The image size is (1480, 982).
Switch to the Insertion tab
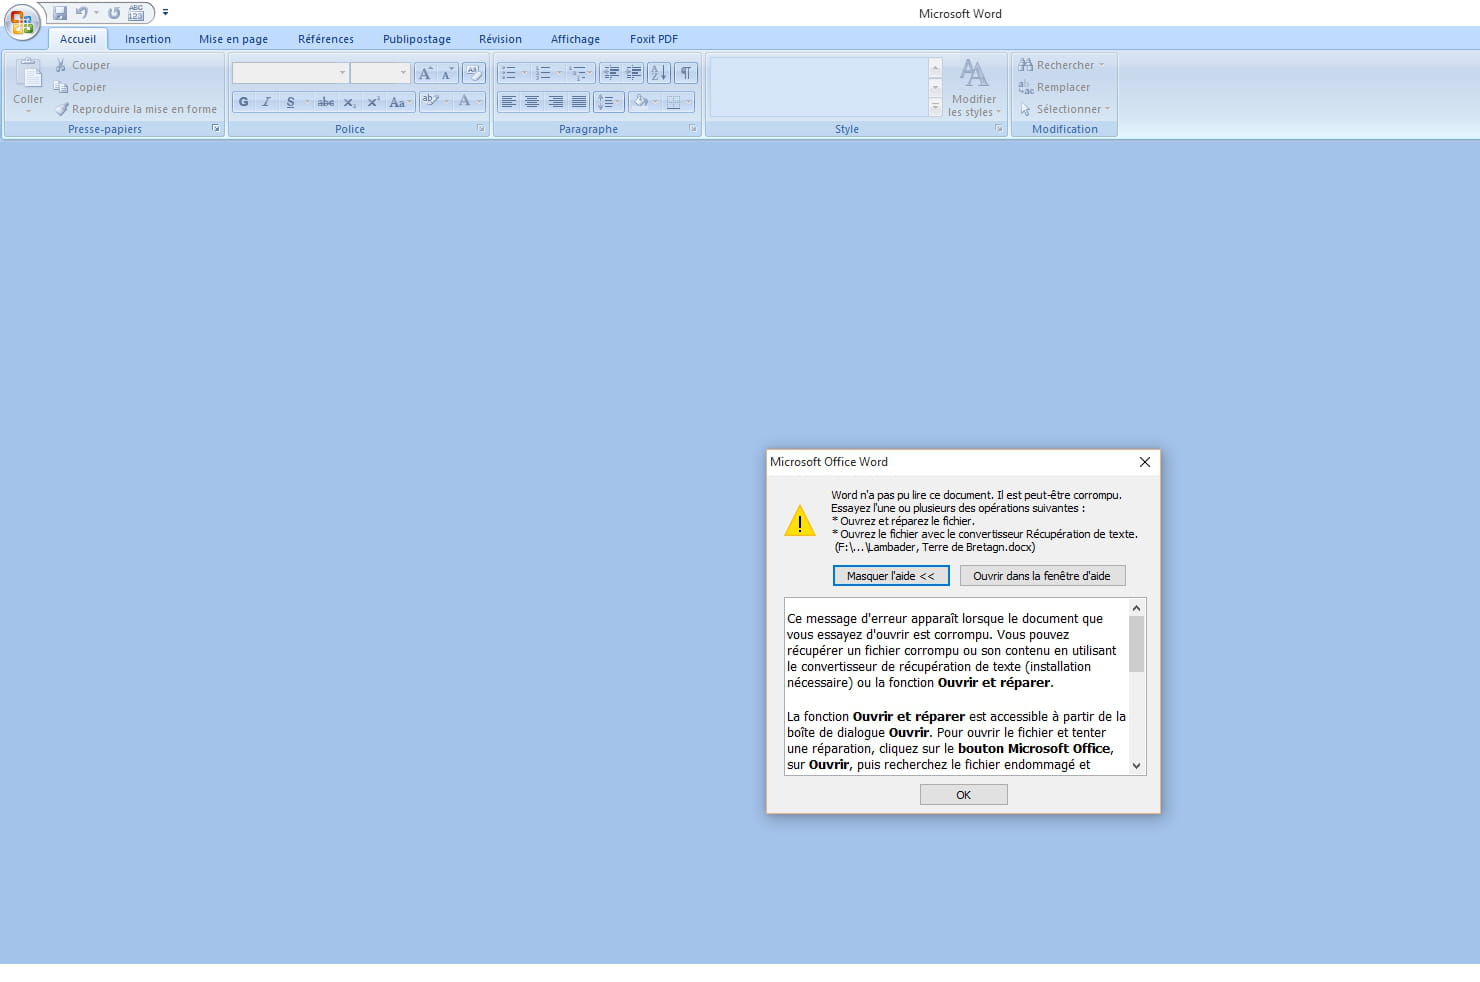pyautogui.click(x=148, y=39)
